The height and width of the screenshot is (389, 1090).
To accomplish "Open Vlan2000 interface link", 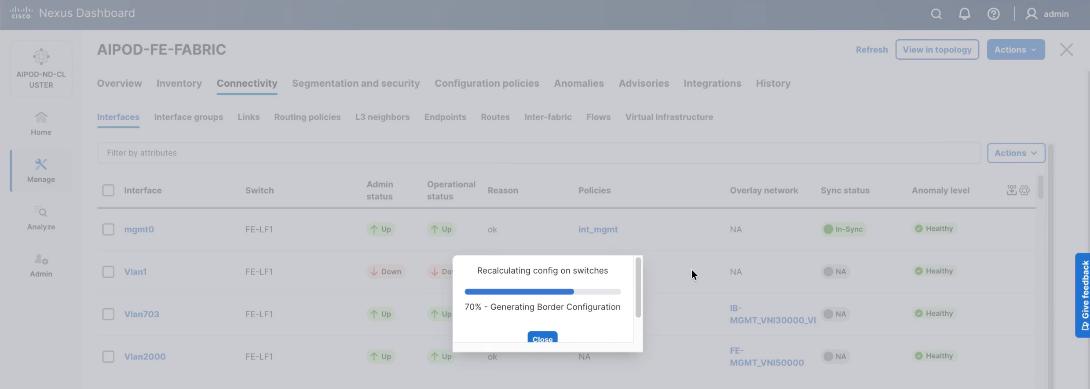I will pyautogui.click(x=145, y=356).
